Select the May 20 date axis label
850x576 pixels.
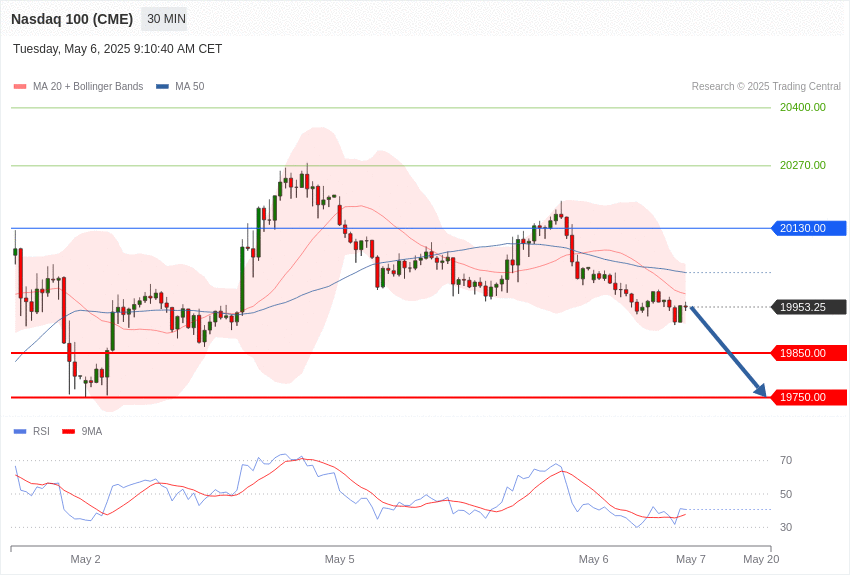(761, 559)
